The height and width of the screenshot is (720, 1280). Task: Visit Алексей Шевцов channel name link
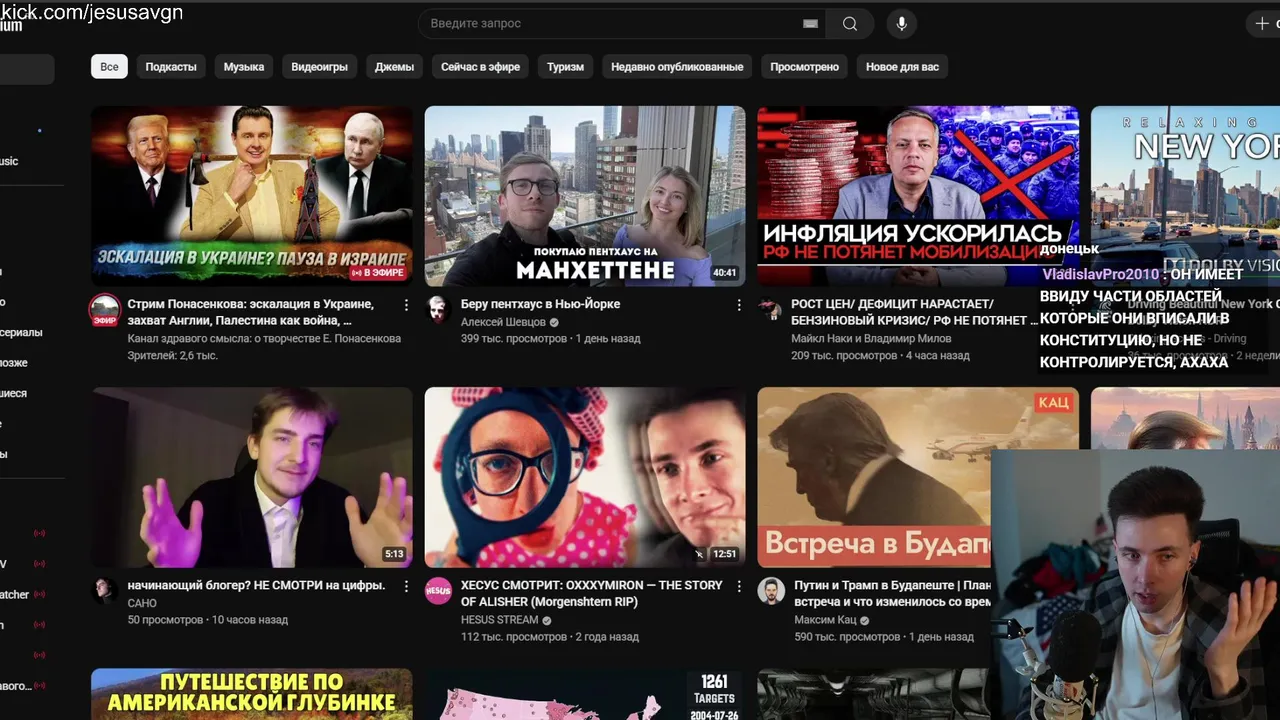503,322
